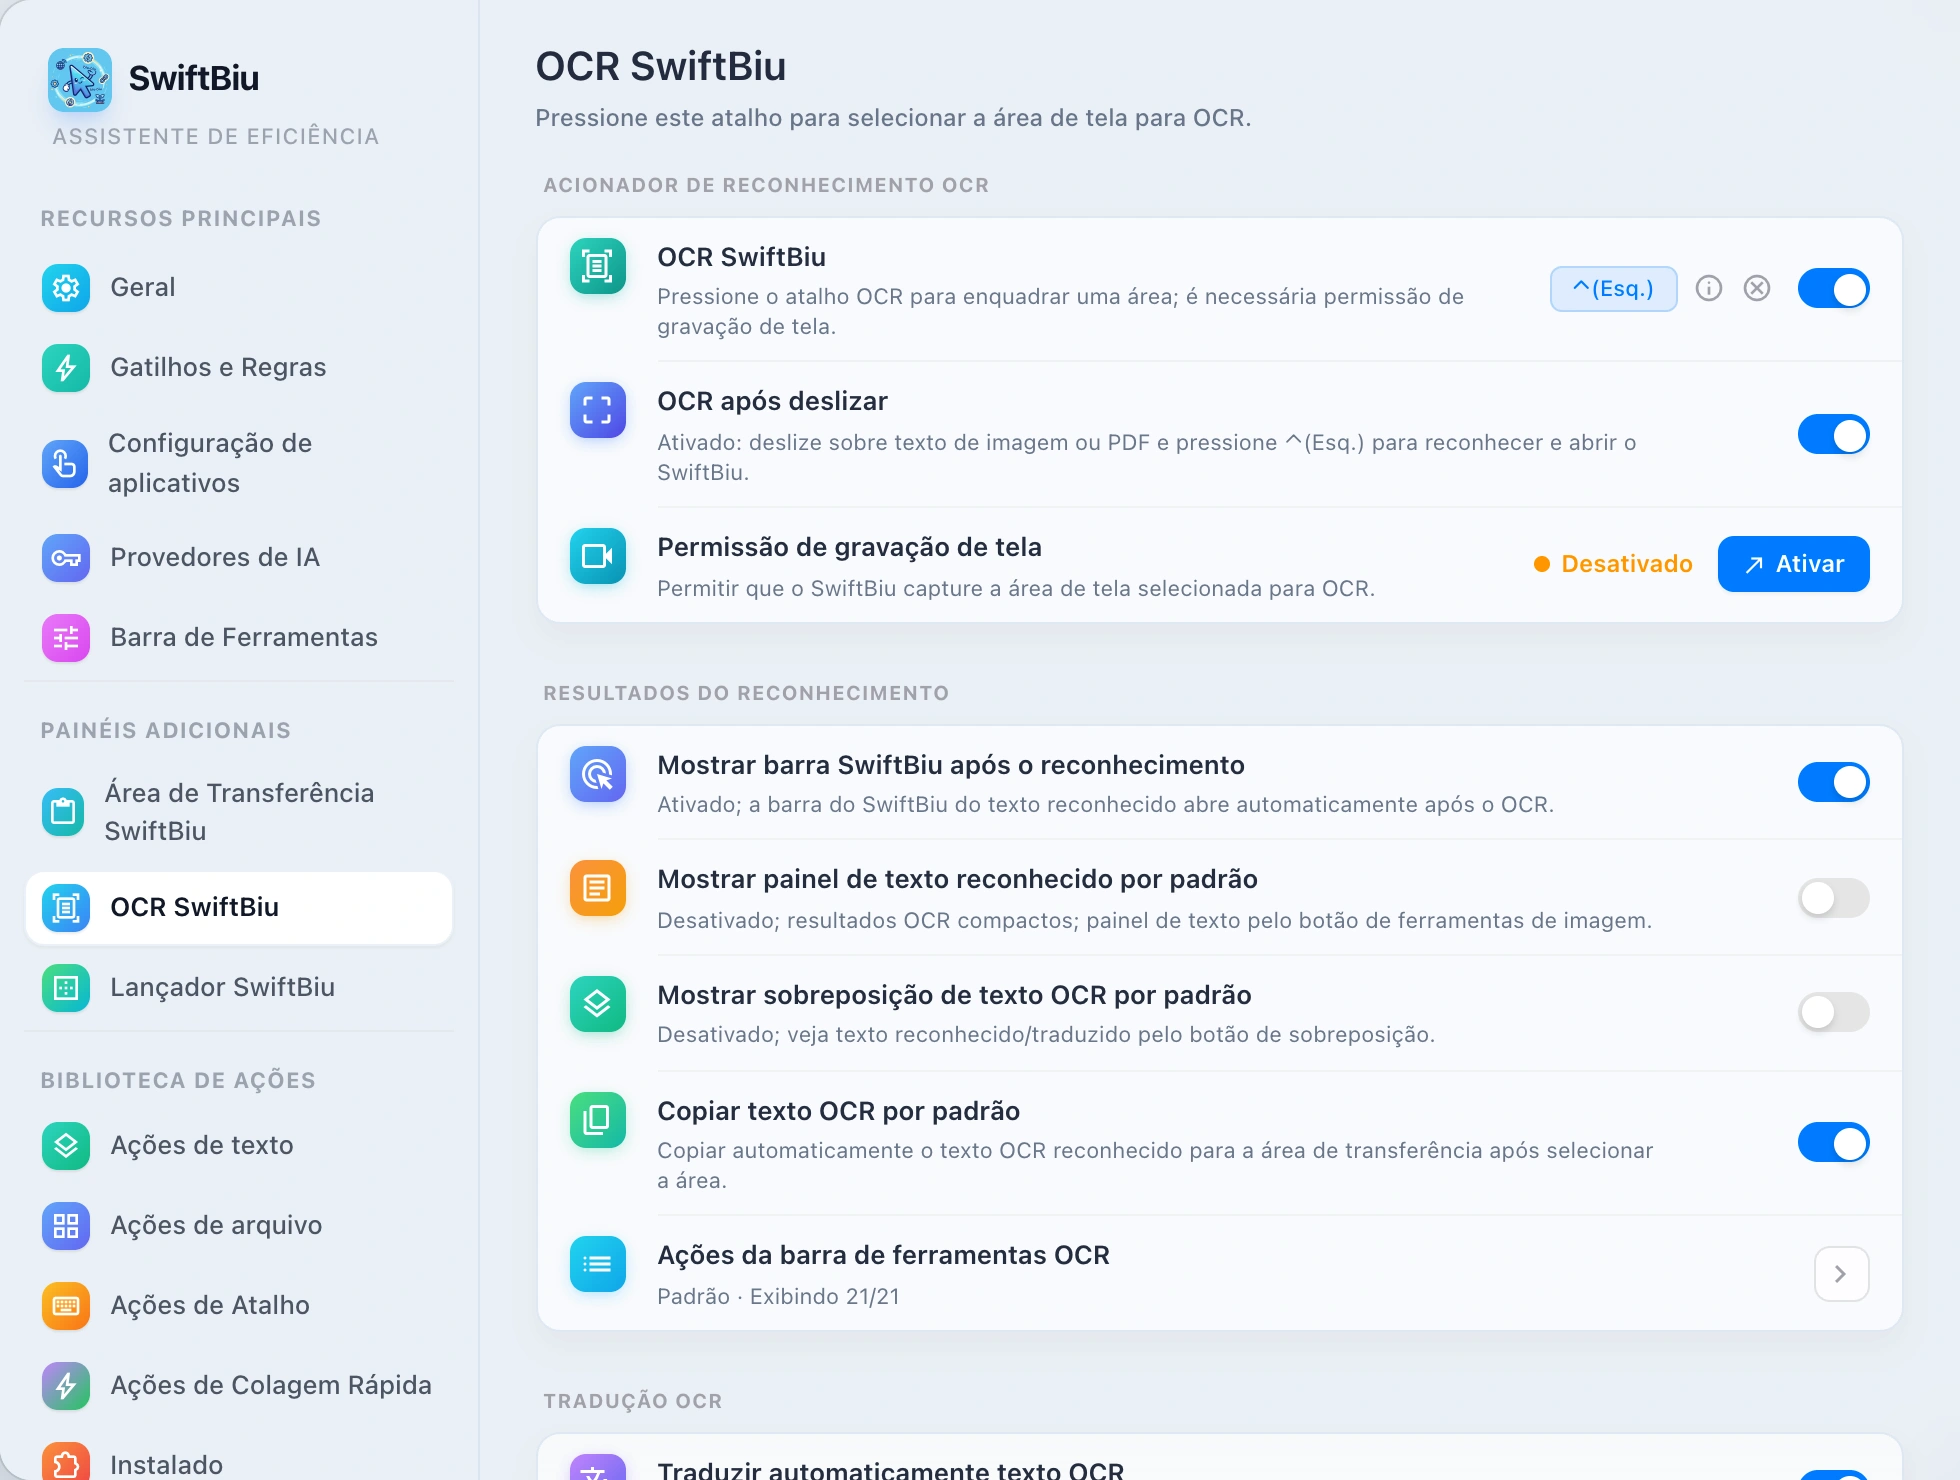Turn off Mostrar barra SwiftBiu após reconhecimento
Viewport: 1960px width, 1480px height.
1834,782
